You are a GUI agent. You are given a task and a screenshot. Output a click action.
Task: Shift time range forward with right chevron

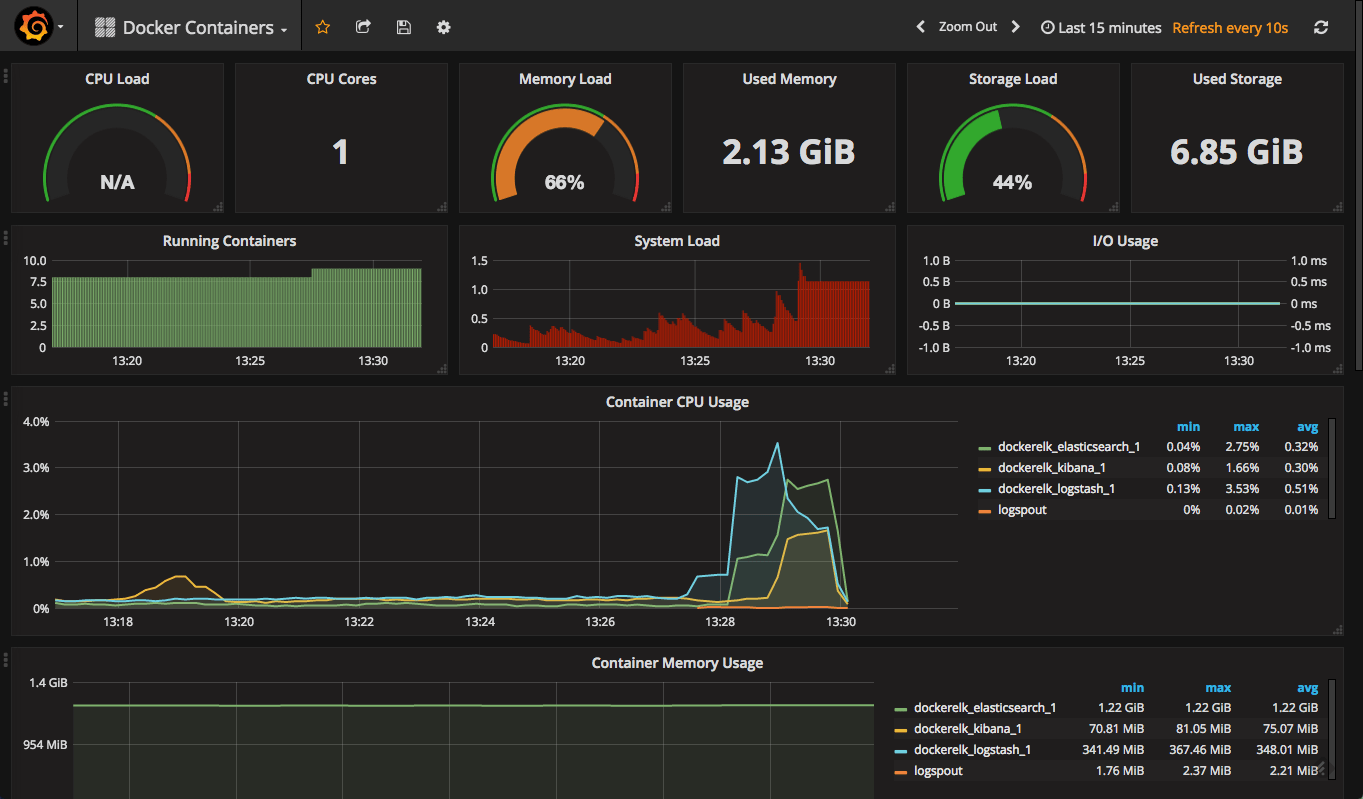1015,27
